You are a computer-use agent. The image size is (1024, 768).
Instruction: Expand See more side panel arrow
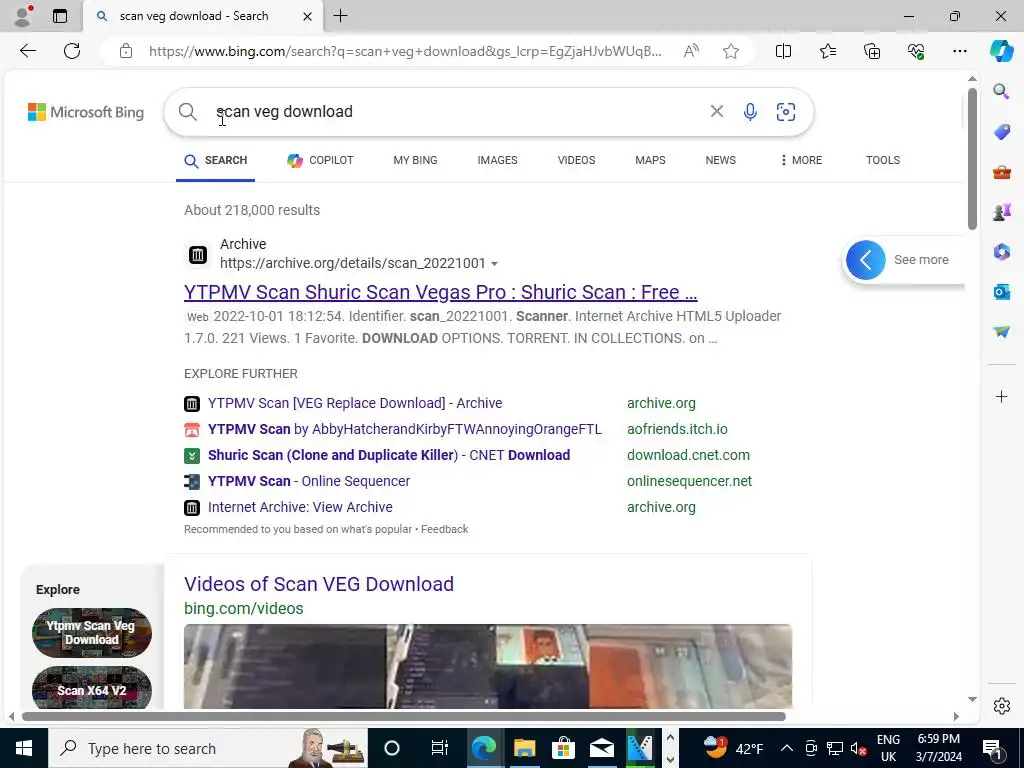(865, 260)
